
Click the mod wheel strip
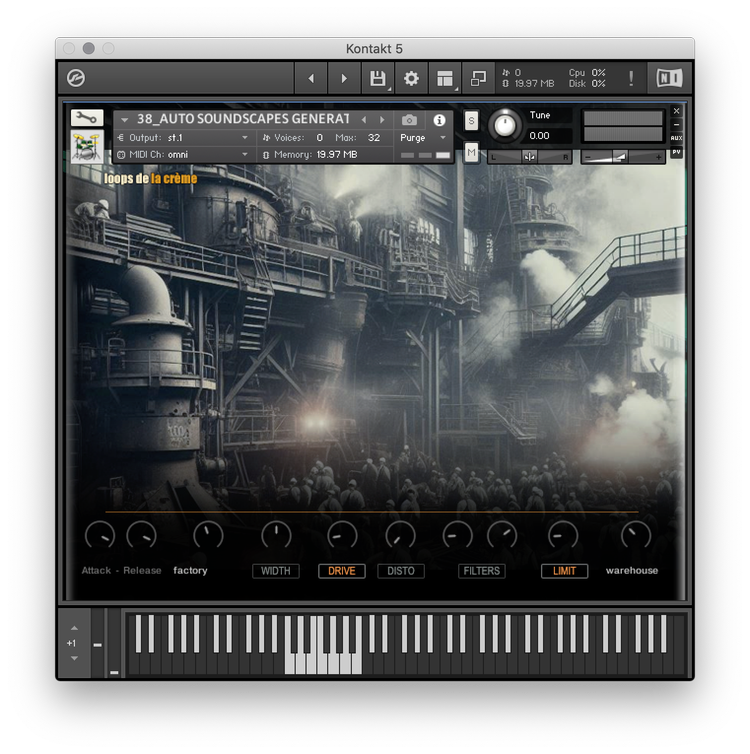coord(114,644)
